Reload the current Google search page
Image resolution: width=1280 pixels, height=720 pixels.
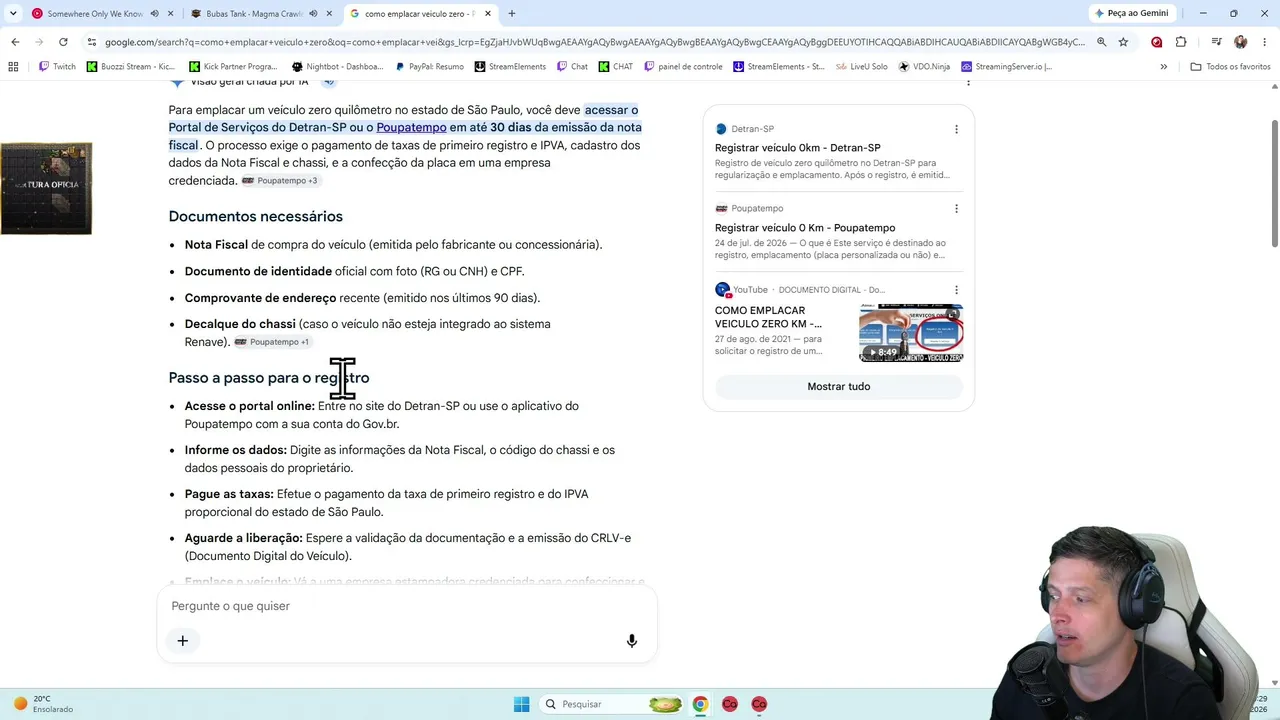pyautogui.click(x=63, y=42)
